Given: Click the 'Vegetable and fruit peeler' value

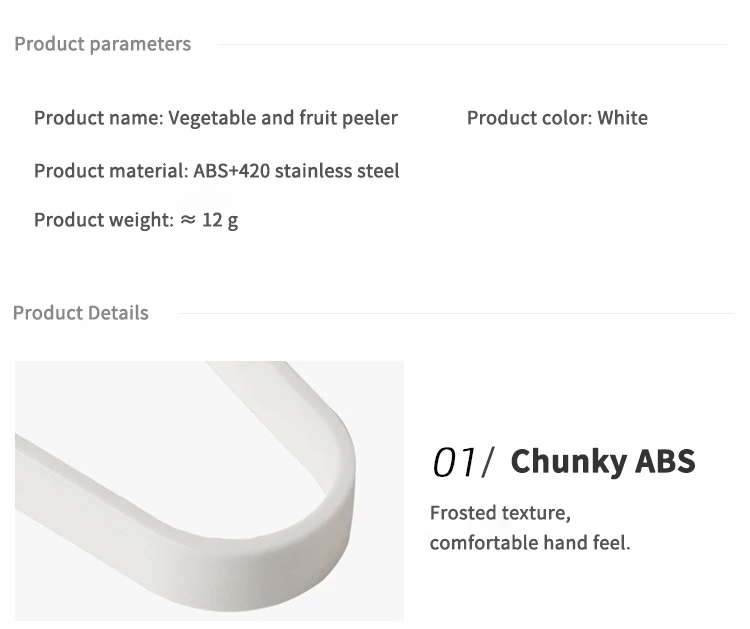Looking at the screenshot, I should click(283, 118).
